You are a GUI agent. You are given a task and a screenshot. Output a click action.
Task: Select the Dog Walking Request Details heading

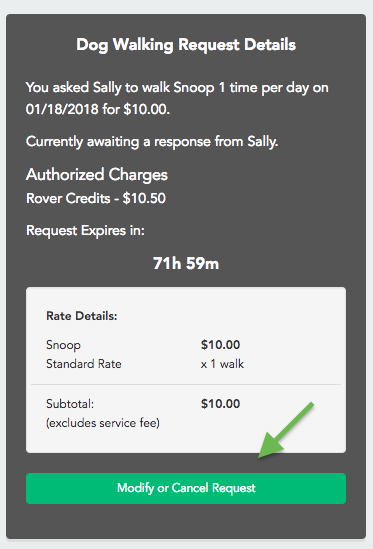pyautogui.click(x=186, y=45)
